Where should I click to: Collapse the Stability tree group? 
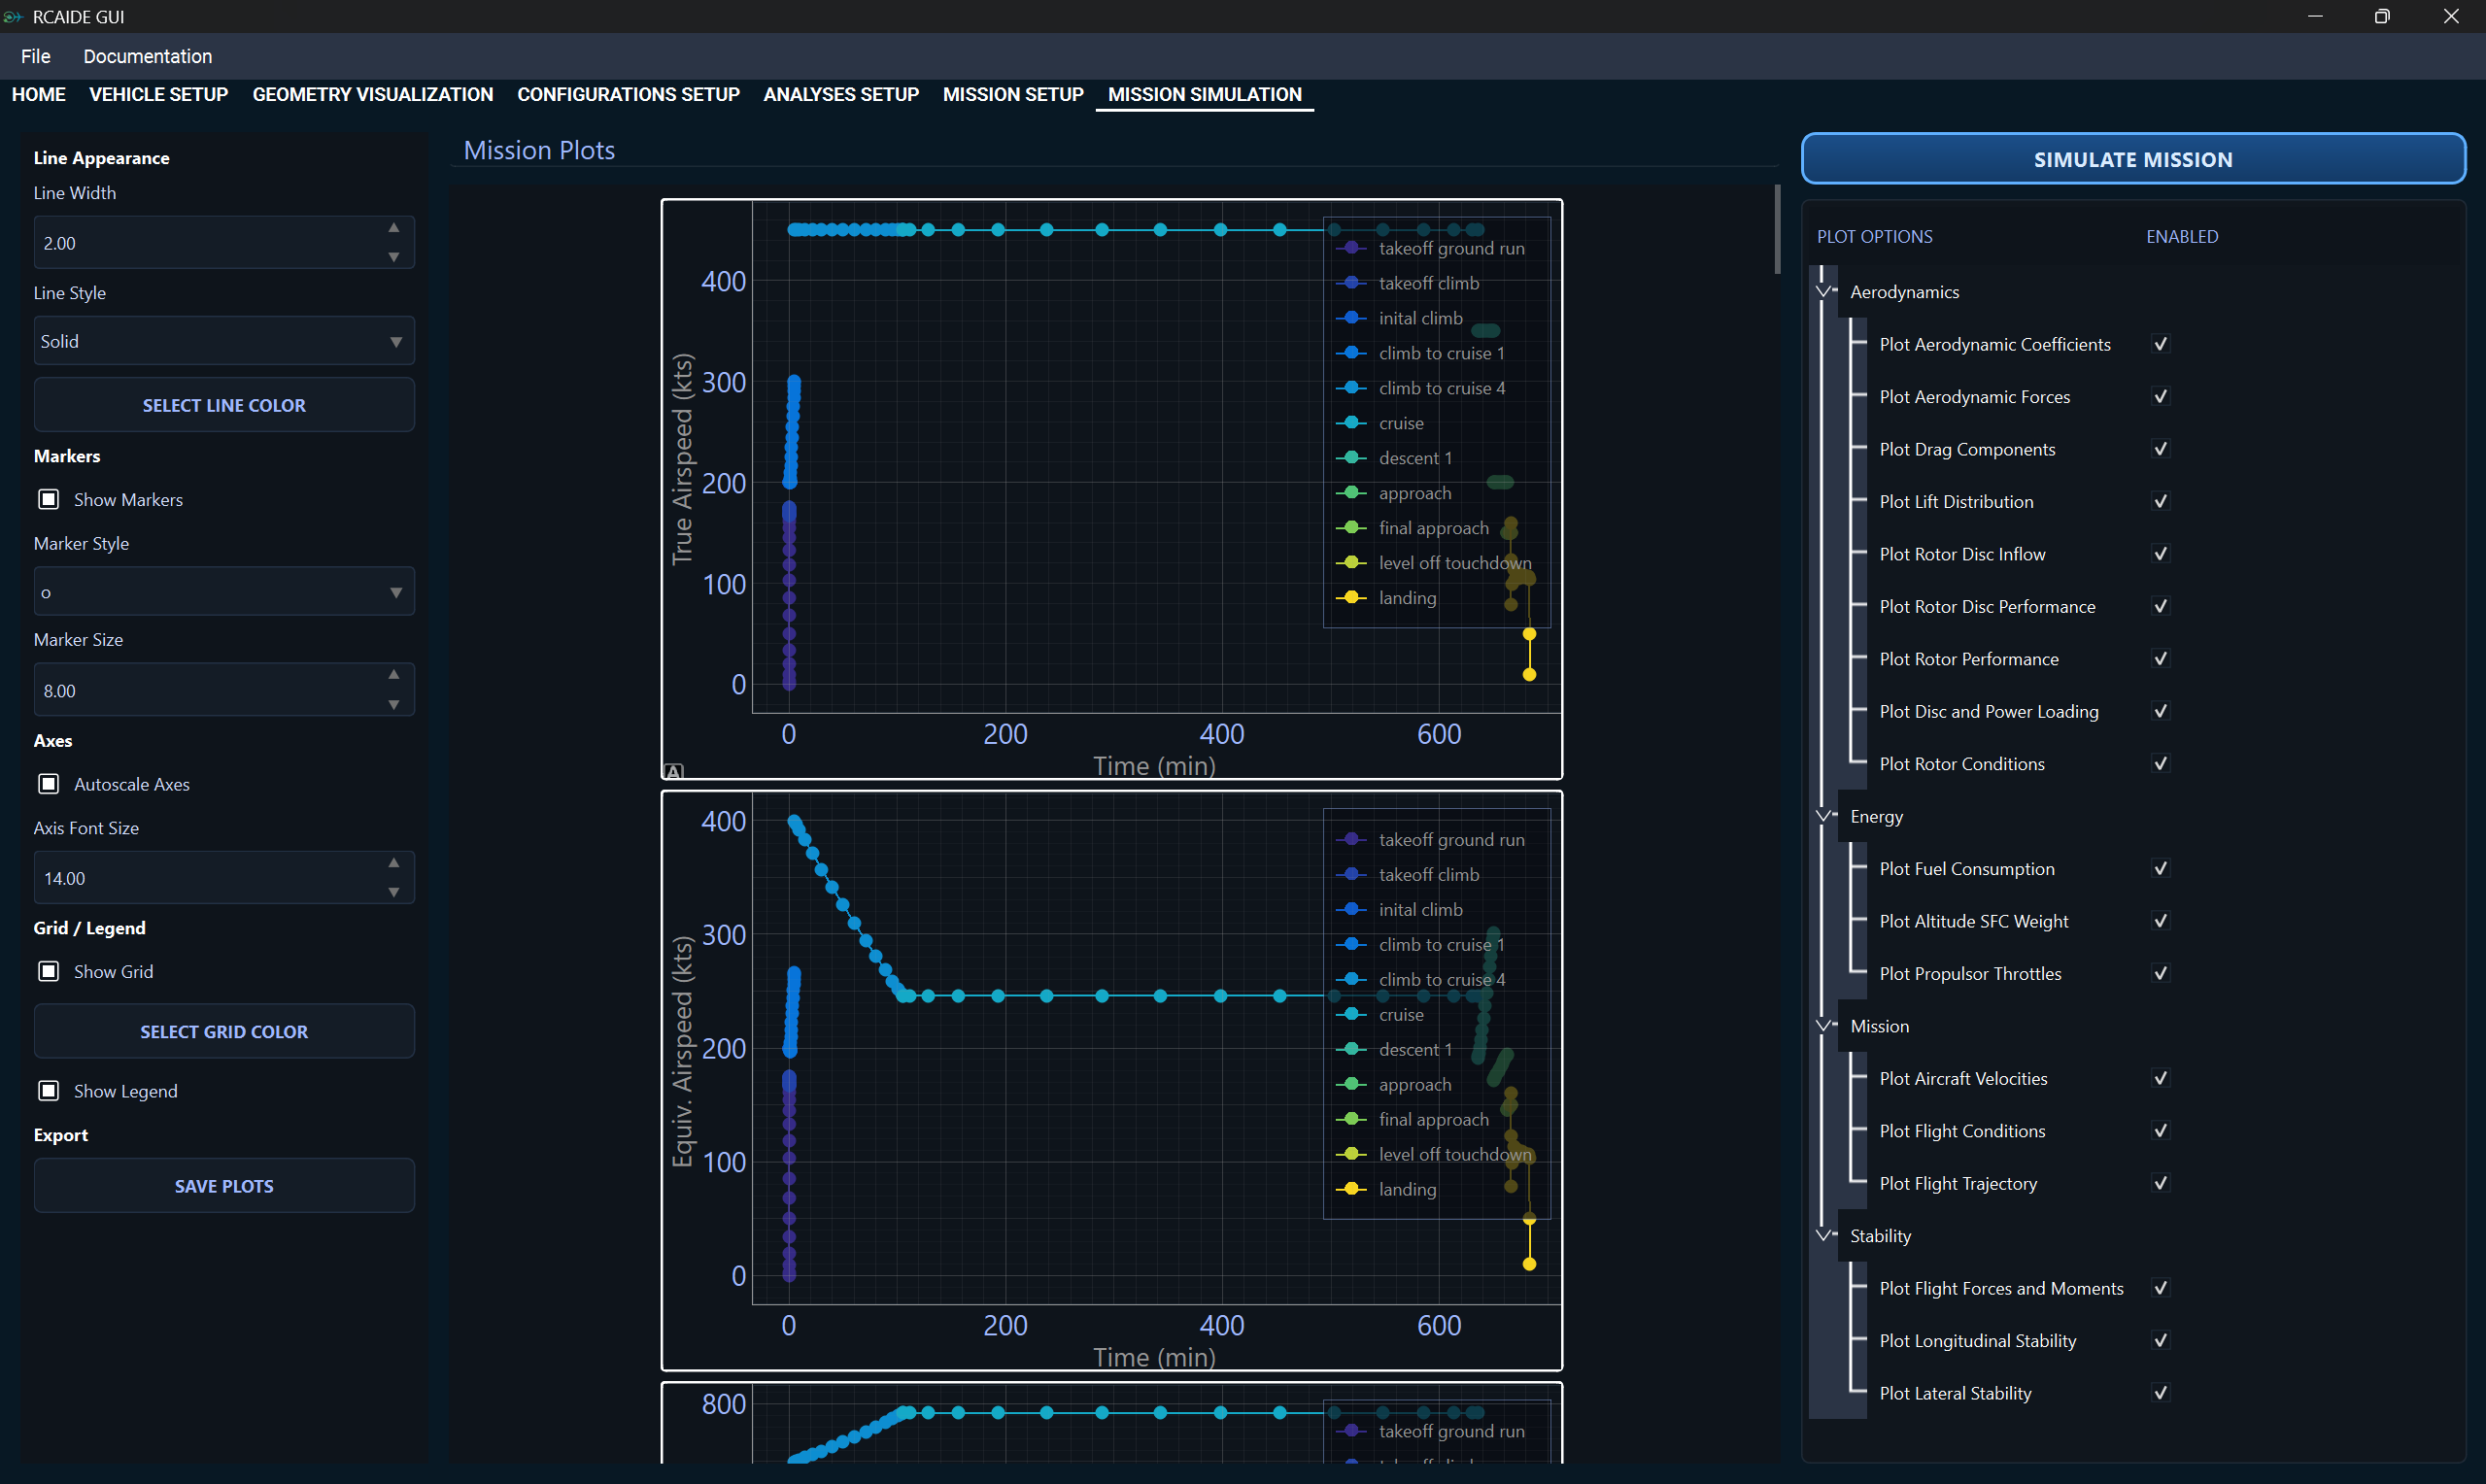[1825, 1236]
